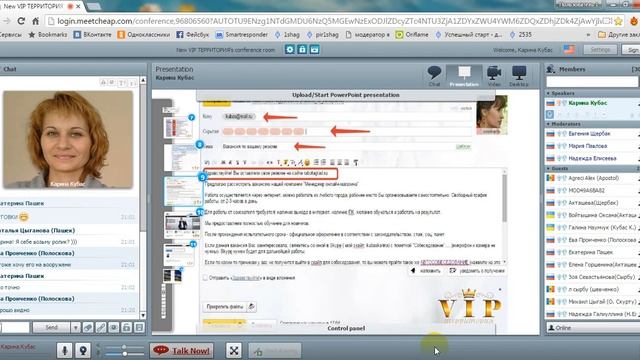Screen dimensions: 640x360
Task: Select slide thumbnail number 10
Action: pos(182,225)
